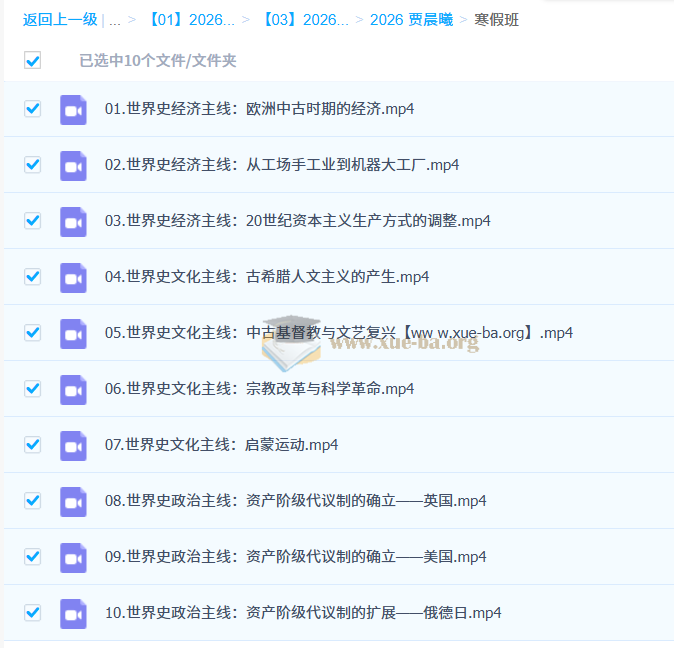Viewport: 674px width, 648px height.
Task: Click video icon for file 03 20世纪资本主义
Action: coord(73,221)
